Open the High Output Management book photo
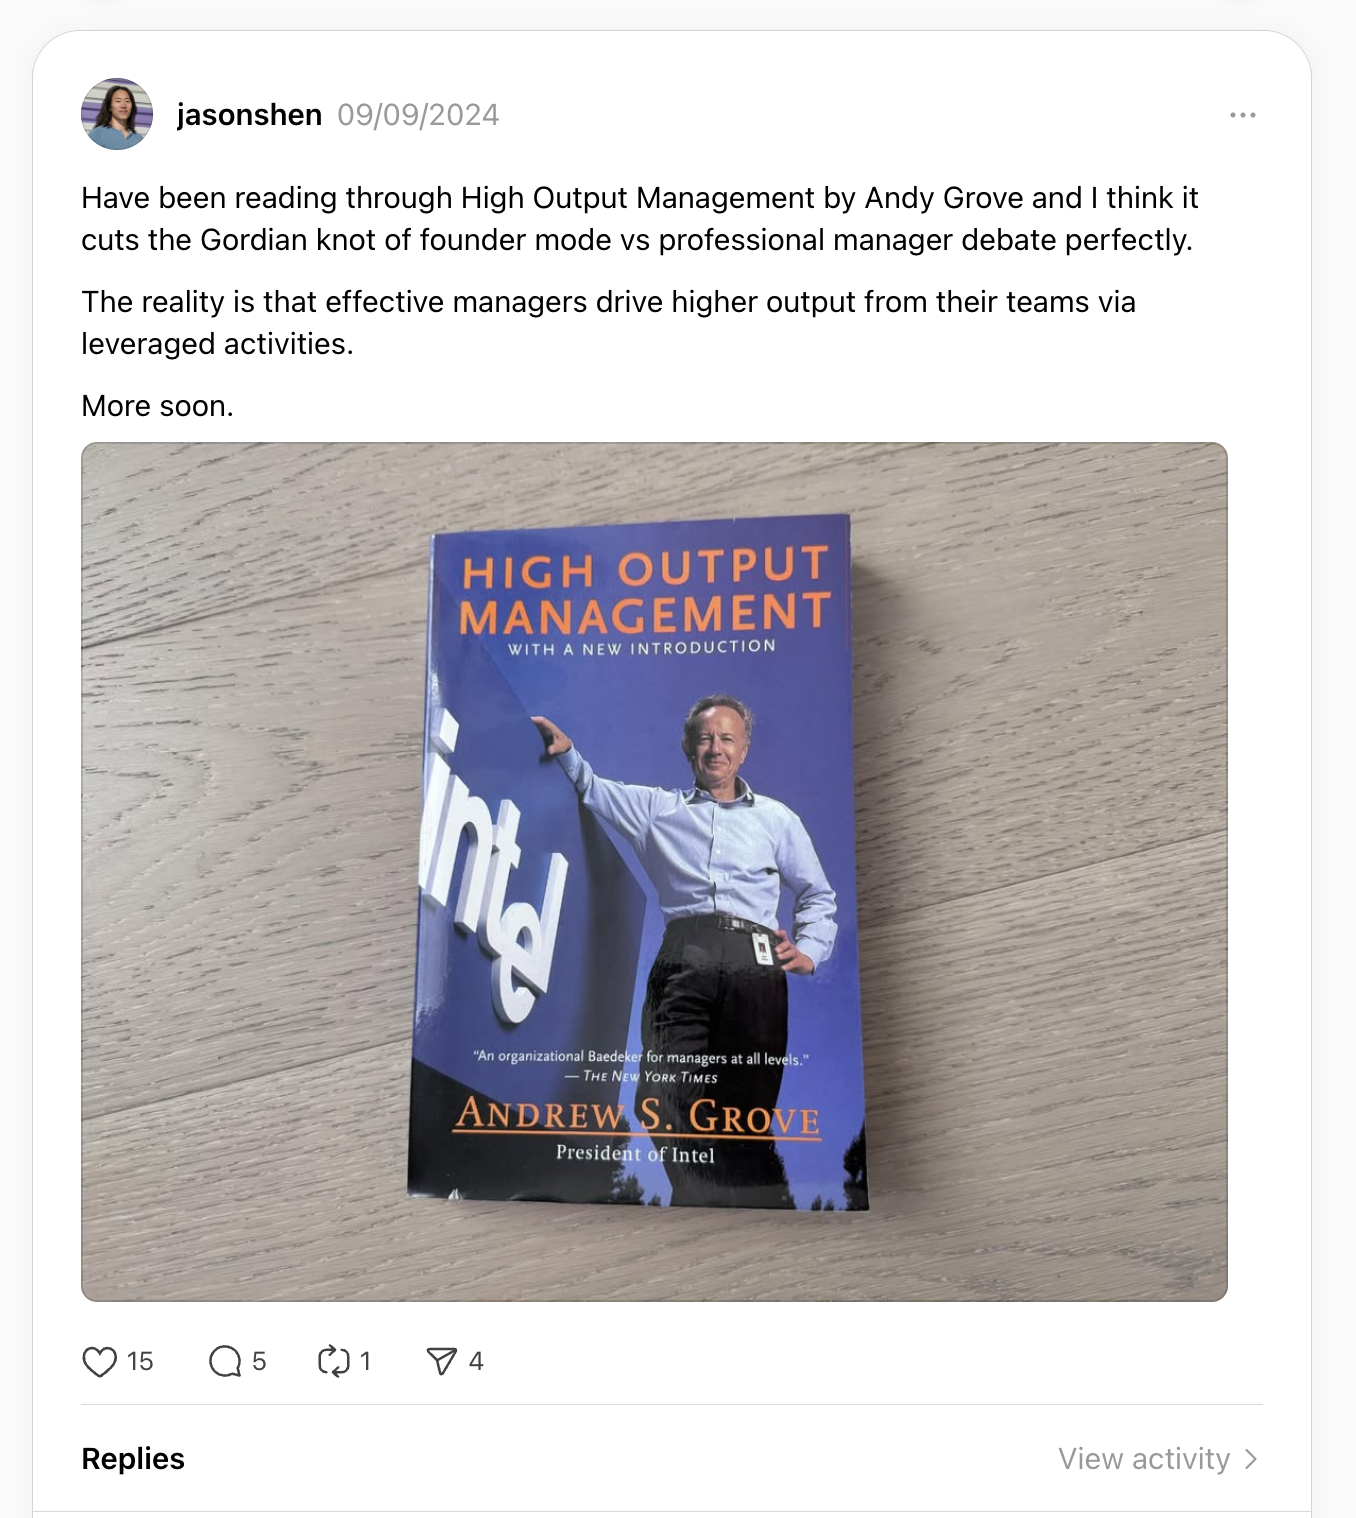The width and height of the screenshot is (1356, 1518). [x=654, y=872]
